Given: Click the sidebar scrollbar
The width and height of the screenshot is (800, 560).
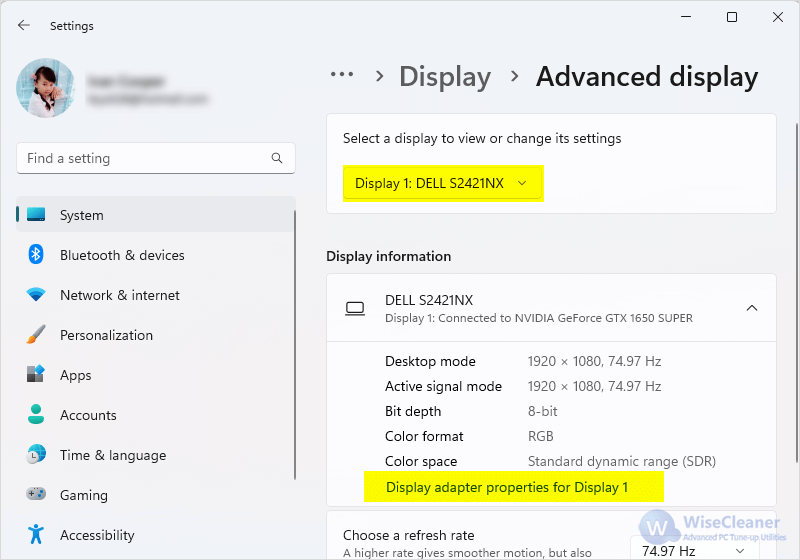Looking at the screenshot, I should click(295, 344).
